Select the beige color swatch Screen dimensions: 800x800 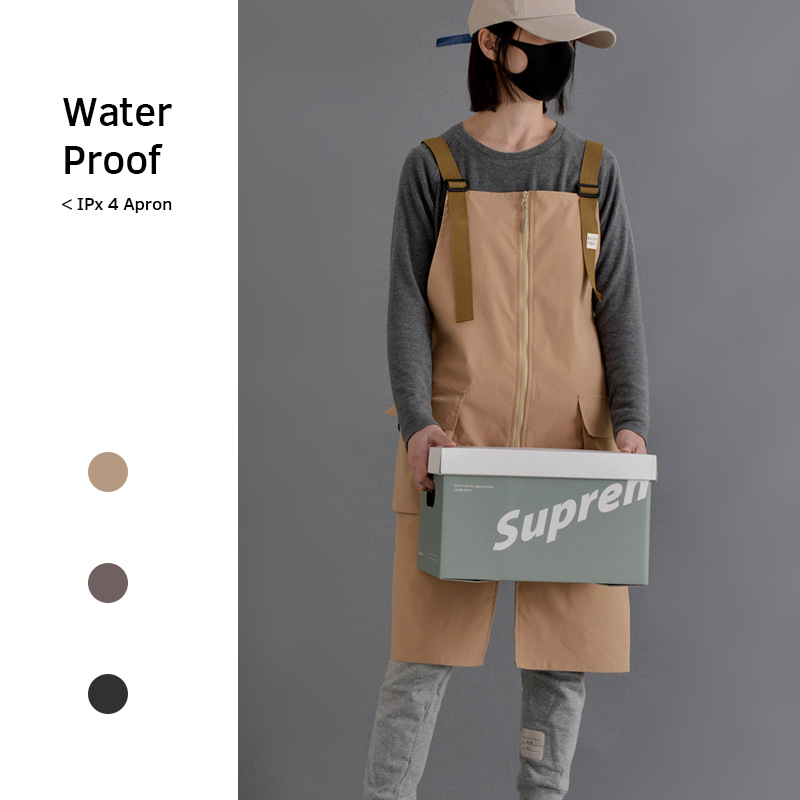coord(108,472)
